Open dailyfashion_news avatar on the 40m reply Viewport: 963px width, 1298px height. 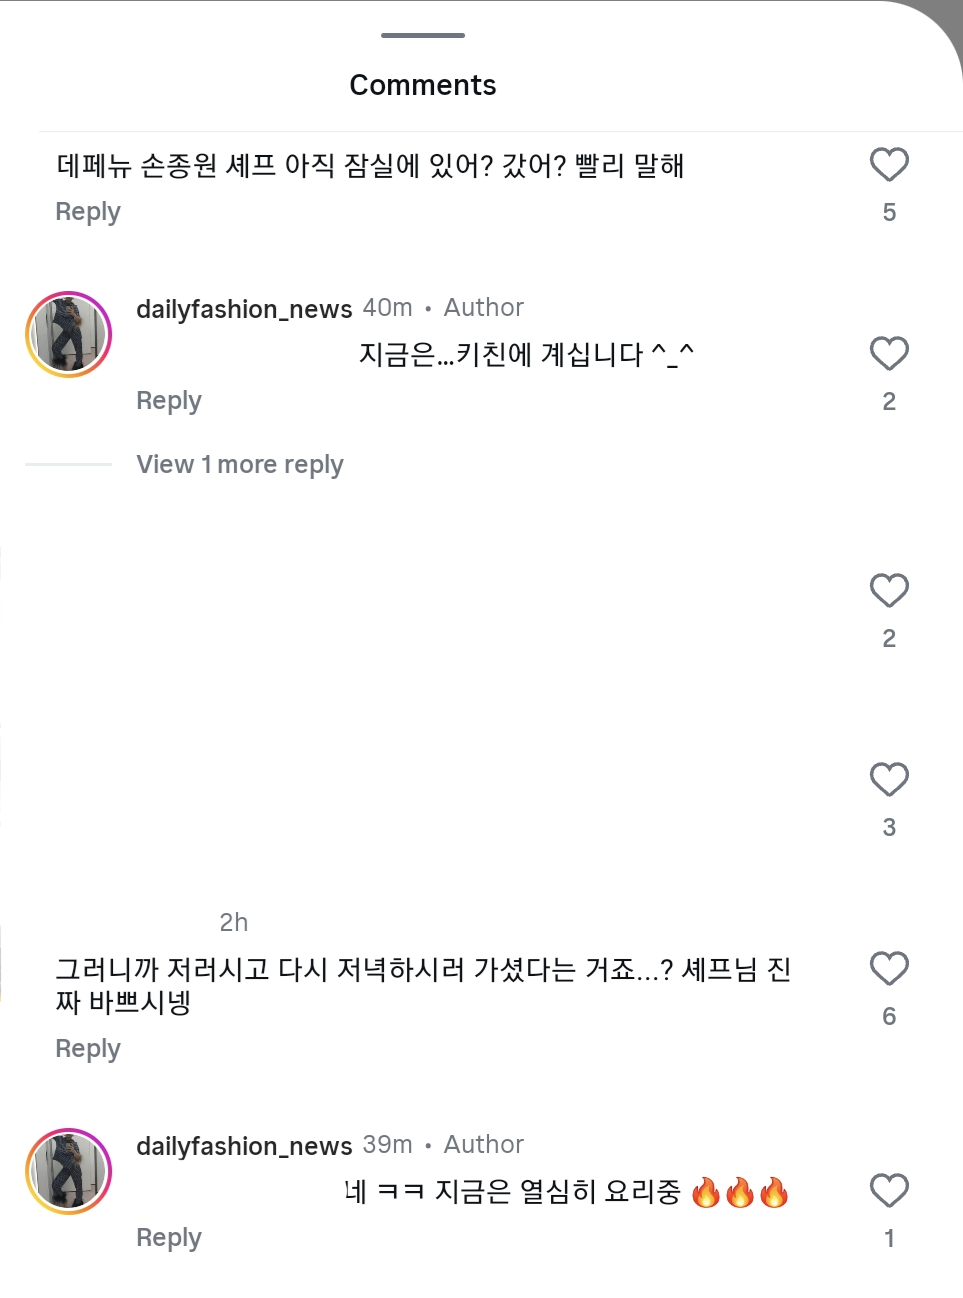68,335
